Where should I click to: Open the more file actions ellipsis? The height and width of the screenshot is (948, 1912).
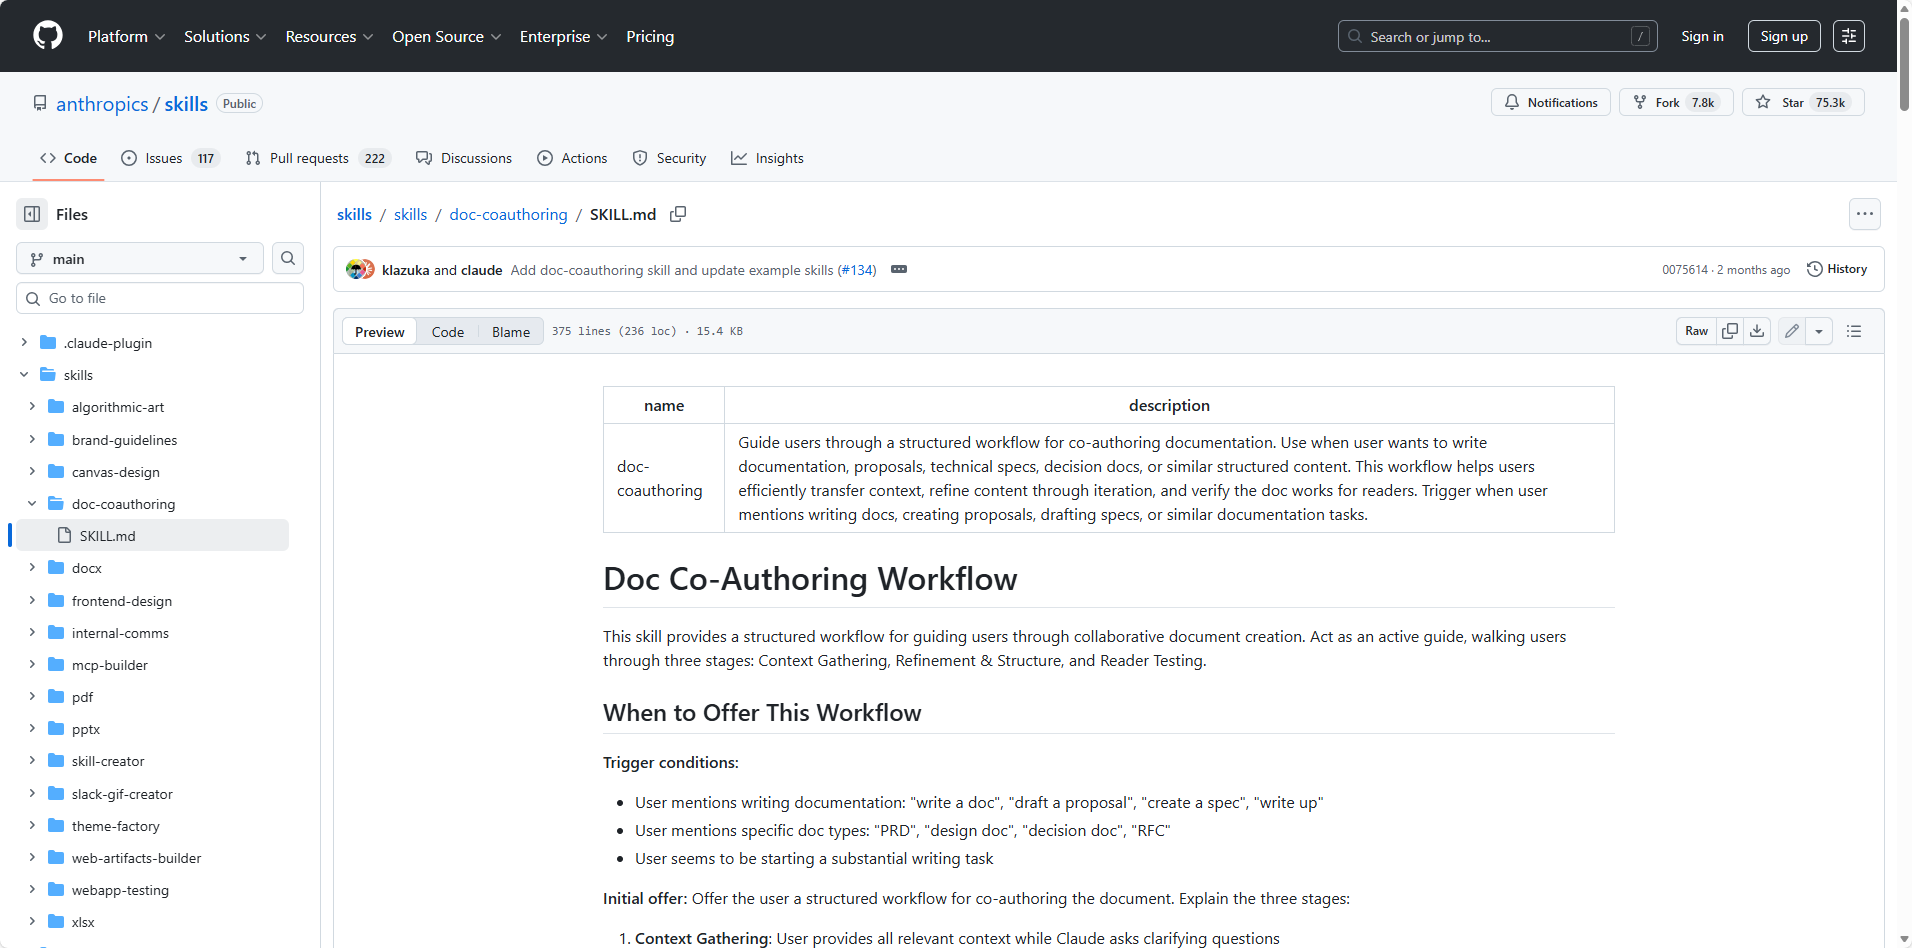click(x=1864, y=214)
